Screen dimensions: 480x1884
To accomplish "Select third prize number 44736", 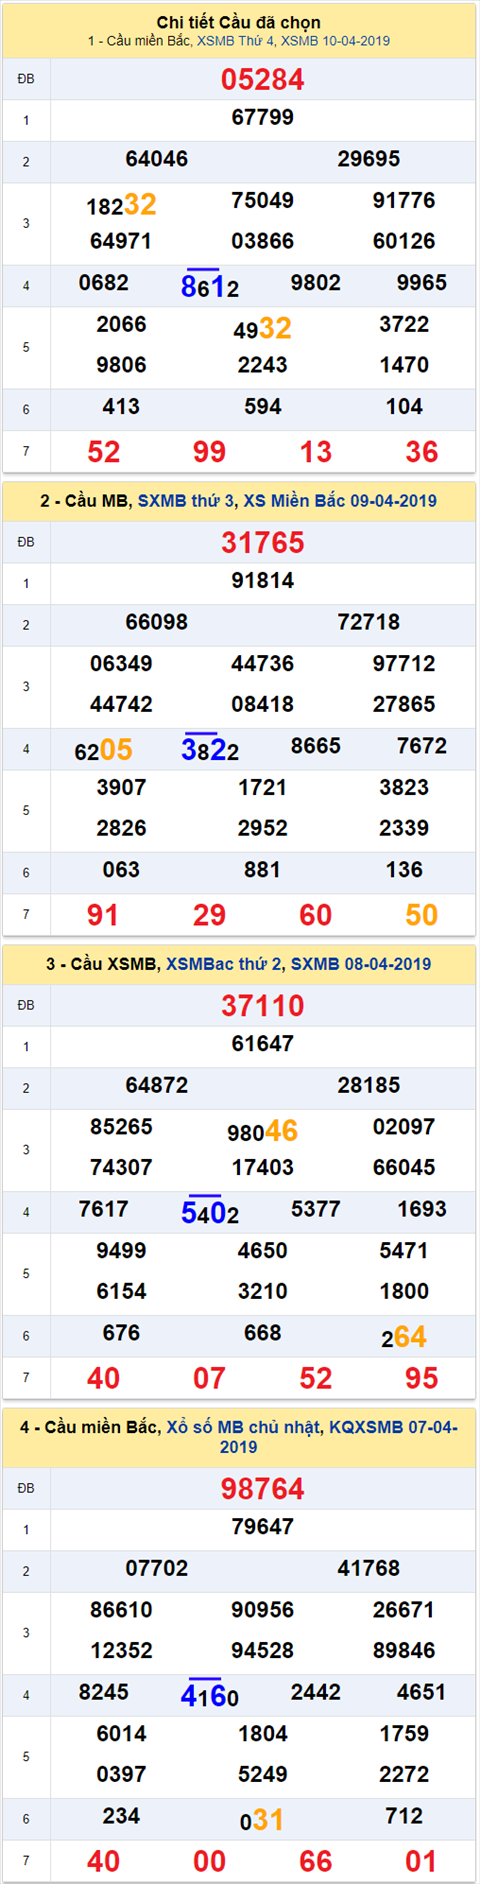I will tap(263, 664).
